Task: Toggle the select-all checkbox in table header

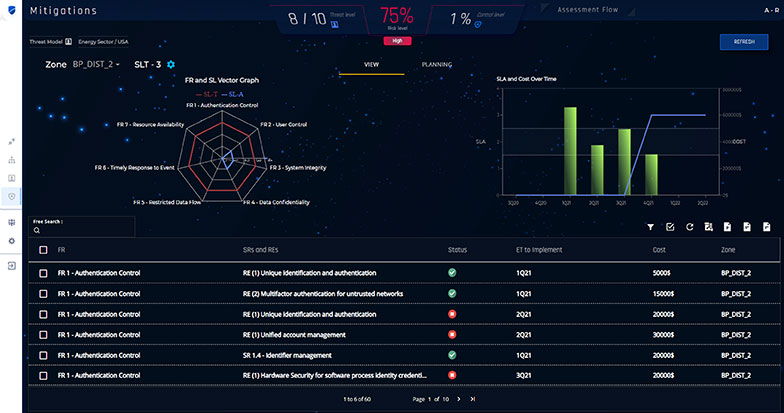Action: pyautogui.click(x=43, y=249)
